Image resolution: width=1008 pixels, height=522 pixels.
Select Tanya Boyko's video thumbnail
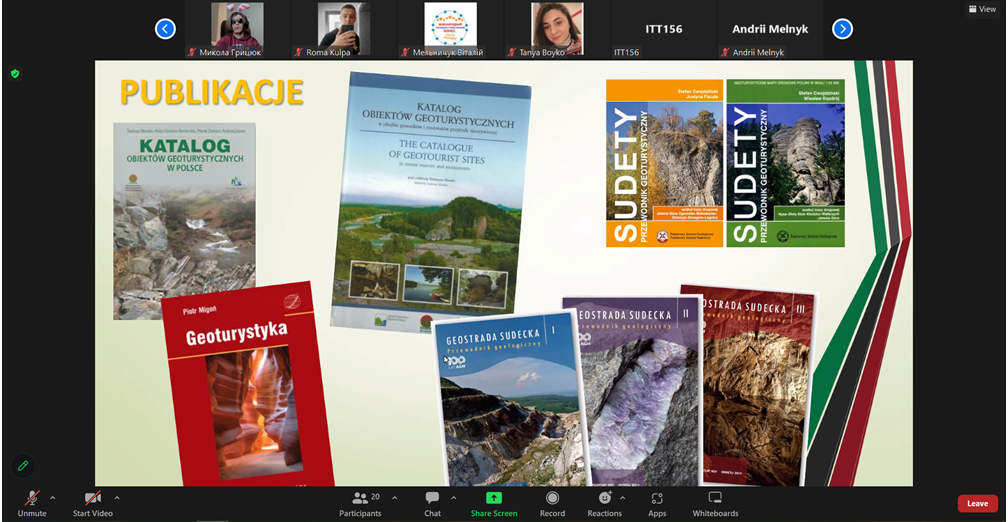tap(557, 29)
